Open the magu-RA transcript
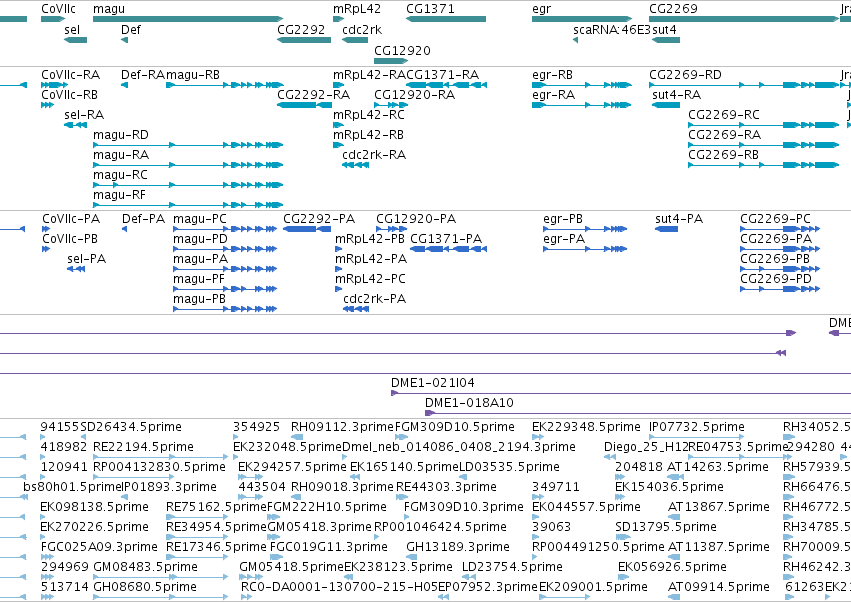Viewport: 851px width, 602px height. tap(188, 164)
